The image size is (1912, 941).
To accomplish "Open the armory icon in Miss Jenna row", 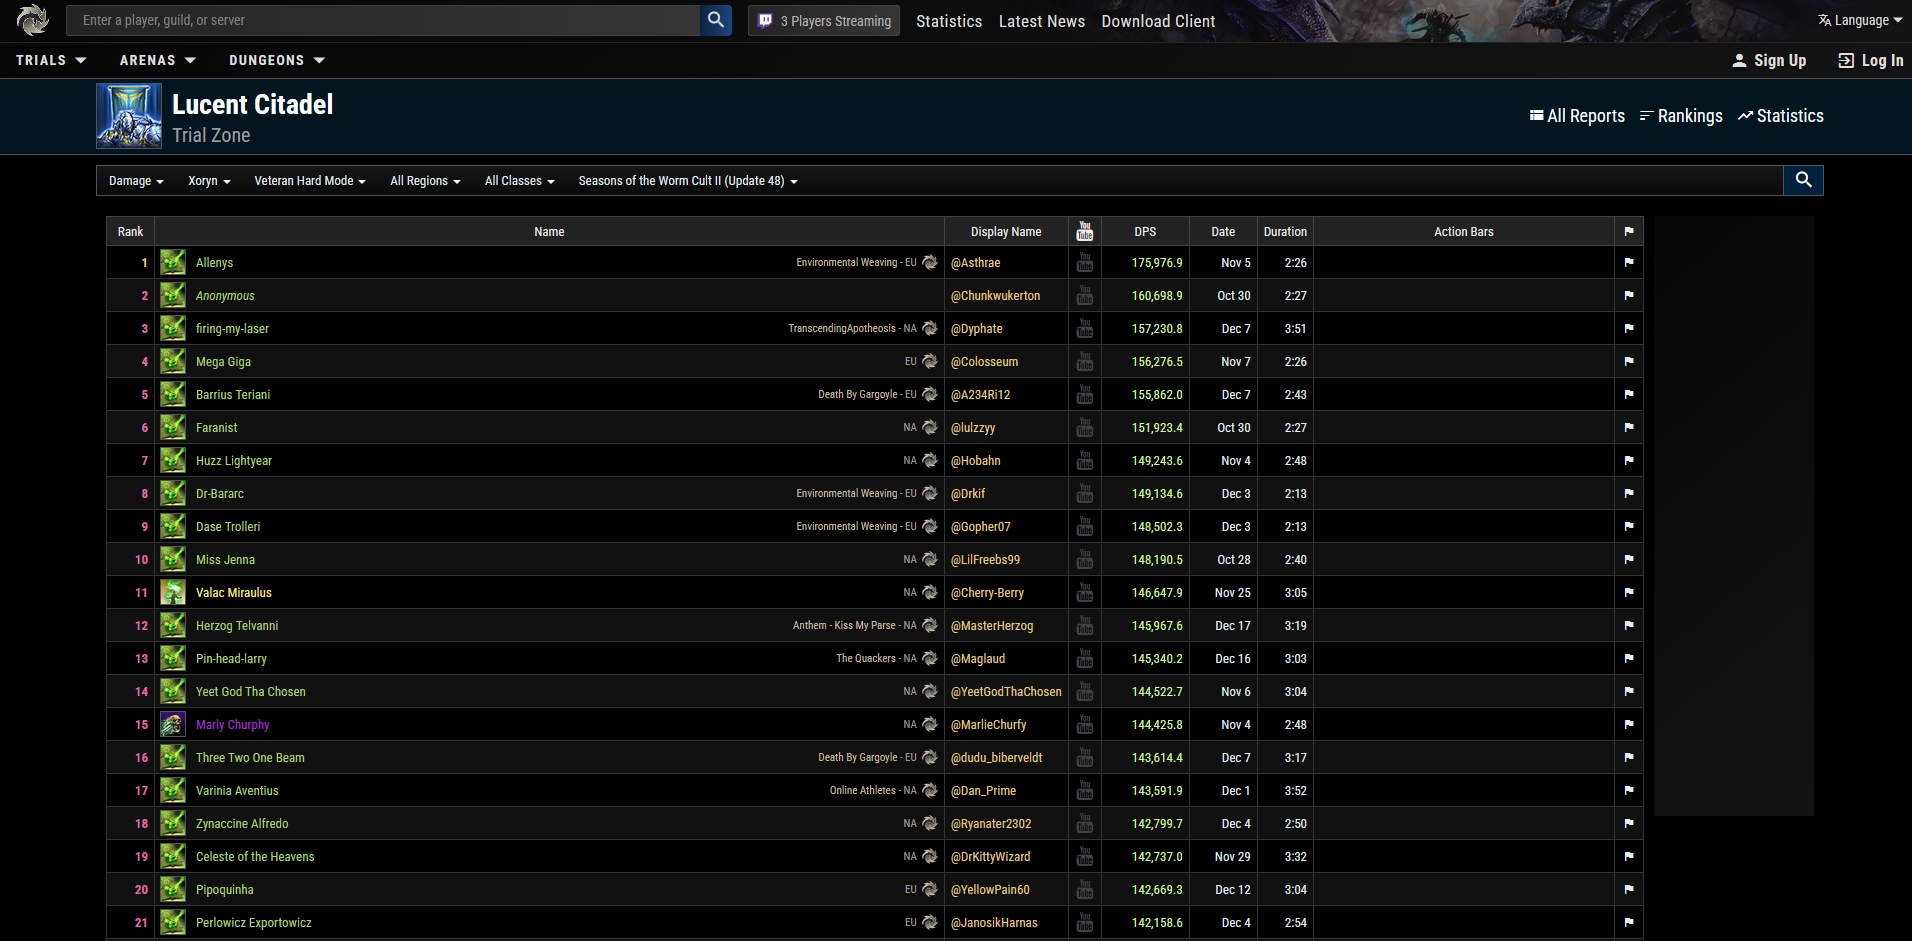I will pos(930,559).
